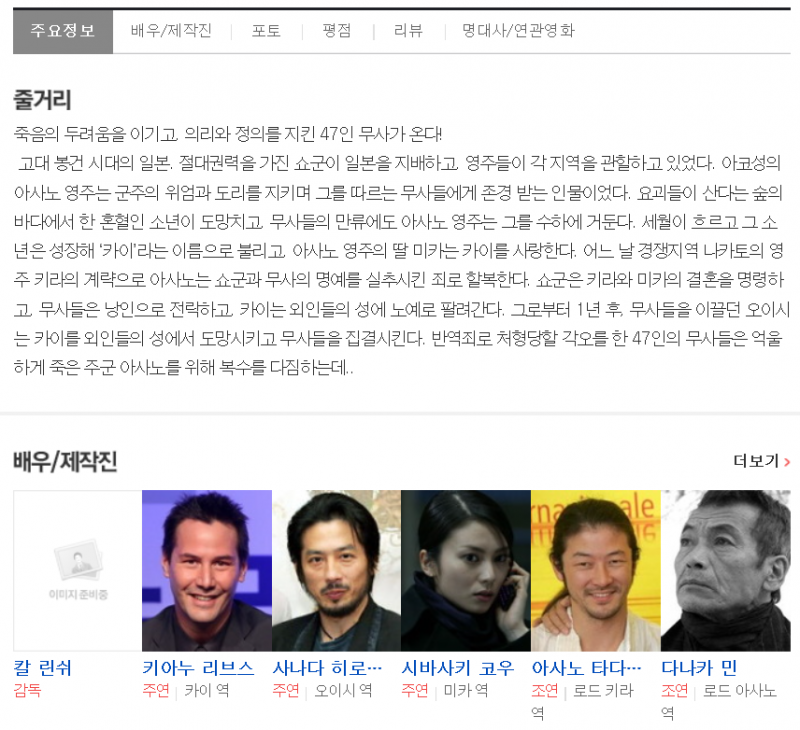The width and height of the screenshot is (800, 730).
Task: Open the 리뷰 tab
Action: point(405,31)
